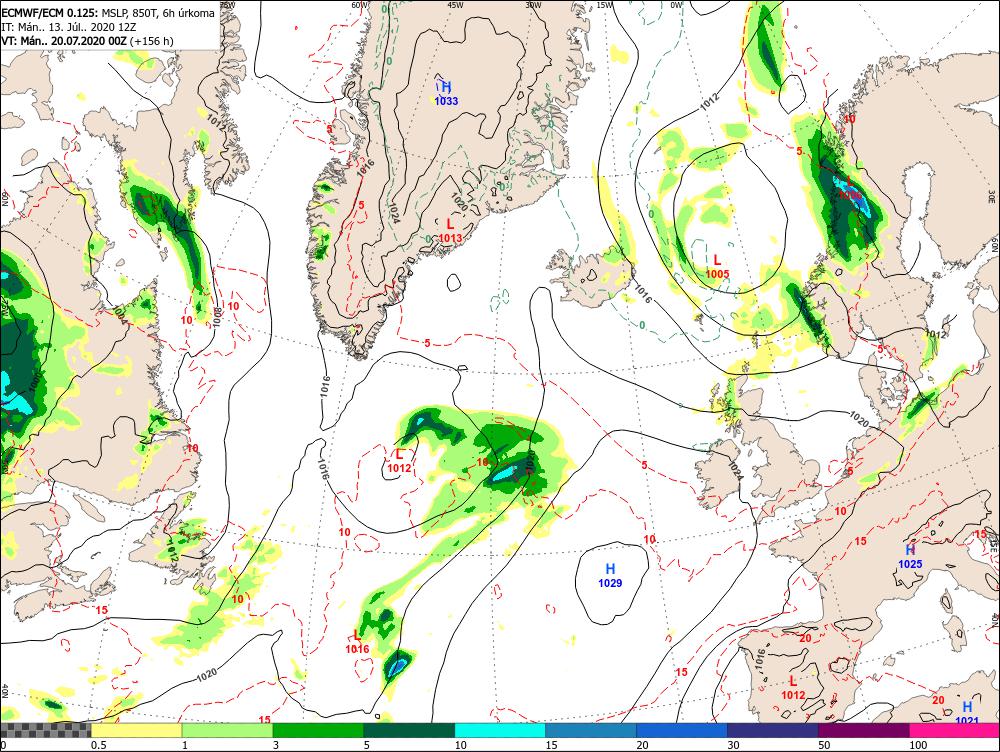Click the '45W' longitude label at top
Screen dimensions: 1000x752
pyautogui.click(x=455, y=4)
